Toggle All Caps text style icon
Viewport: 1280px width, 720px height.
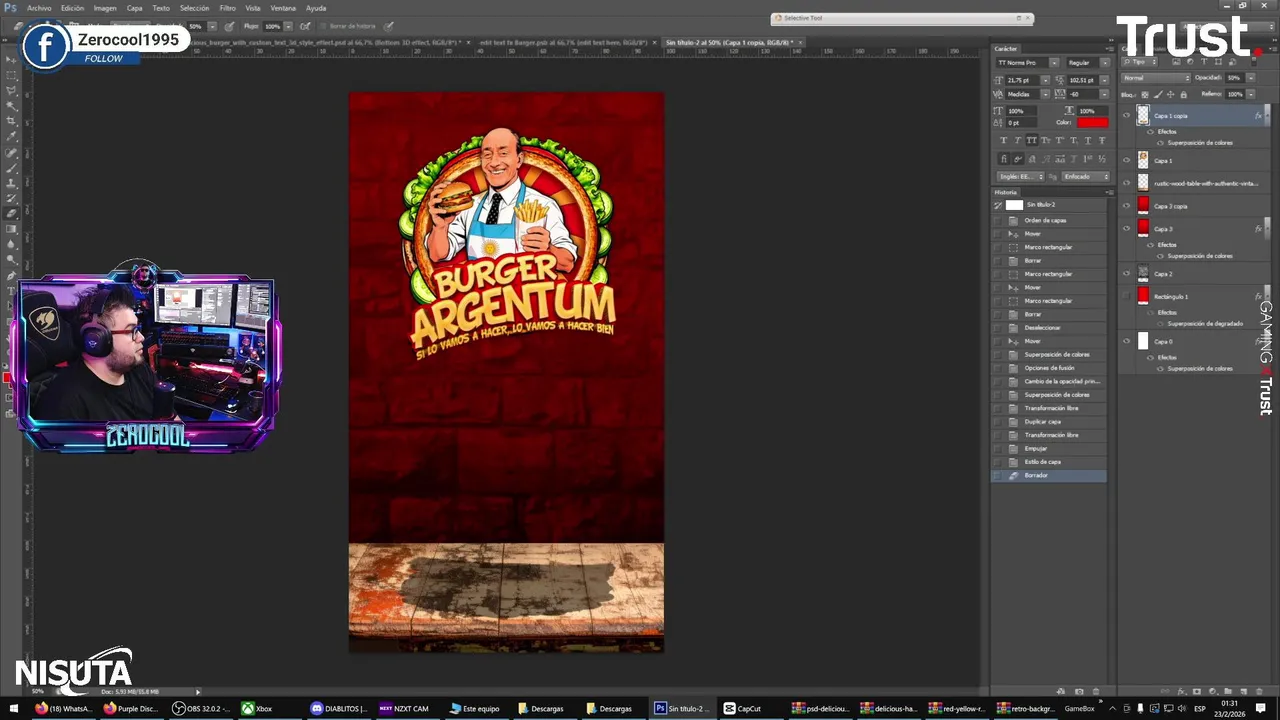click(x=1032, y=140)
